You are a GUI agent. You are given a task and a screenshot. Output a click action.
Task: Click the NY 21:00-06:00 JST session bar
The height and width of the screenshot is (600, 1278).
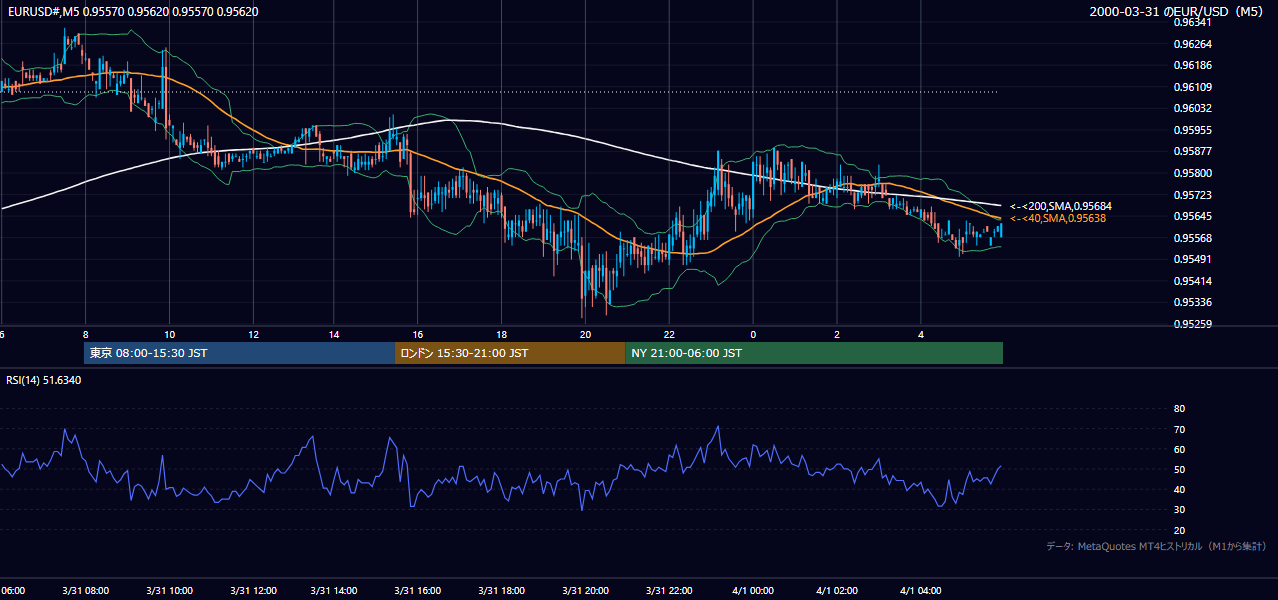(814, 353)
